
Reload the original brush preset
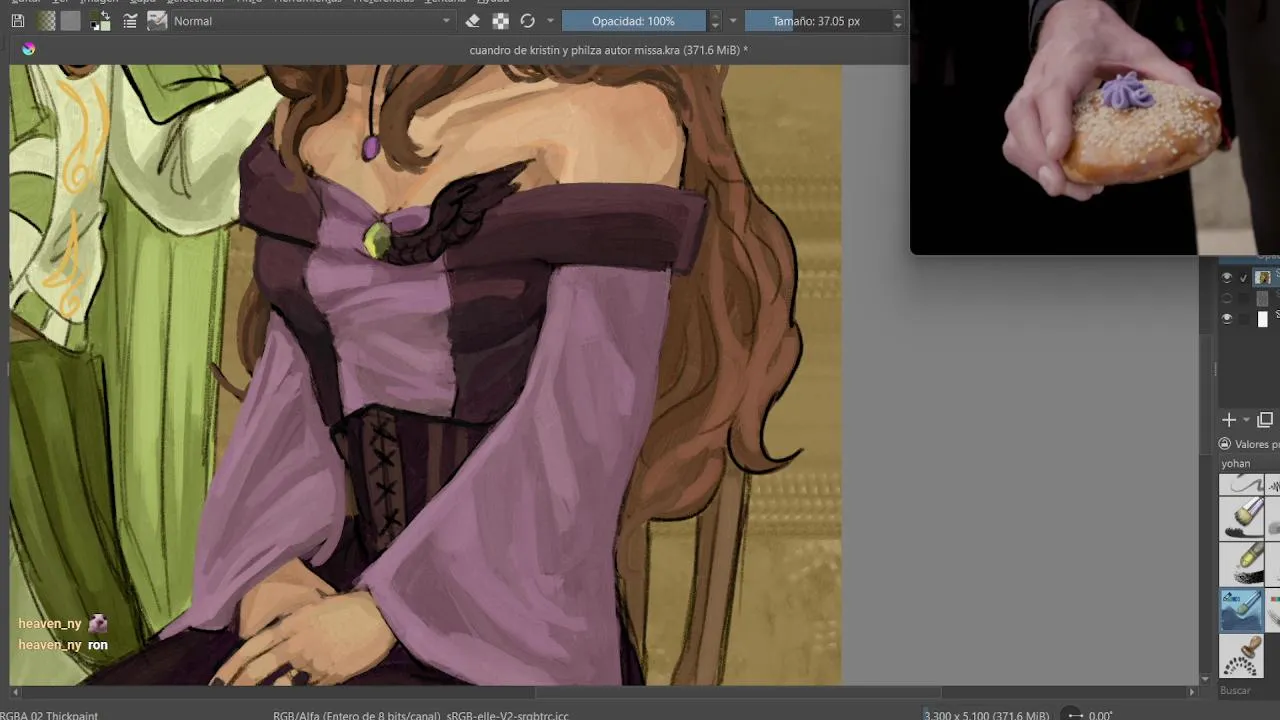pyautogui.click(x=527, y=20)
